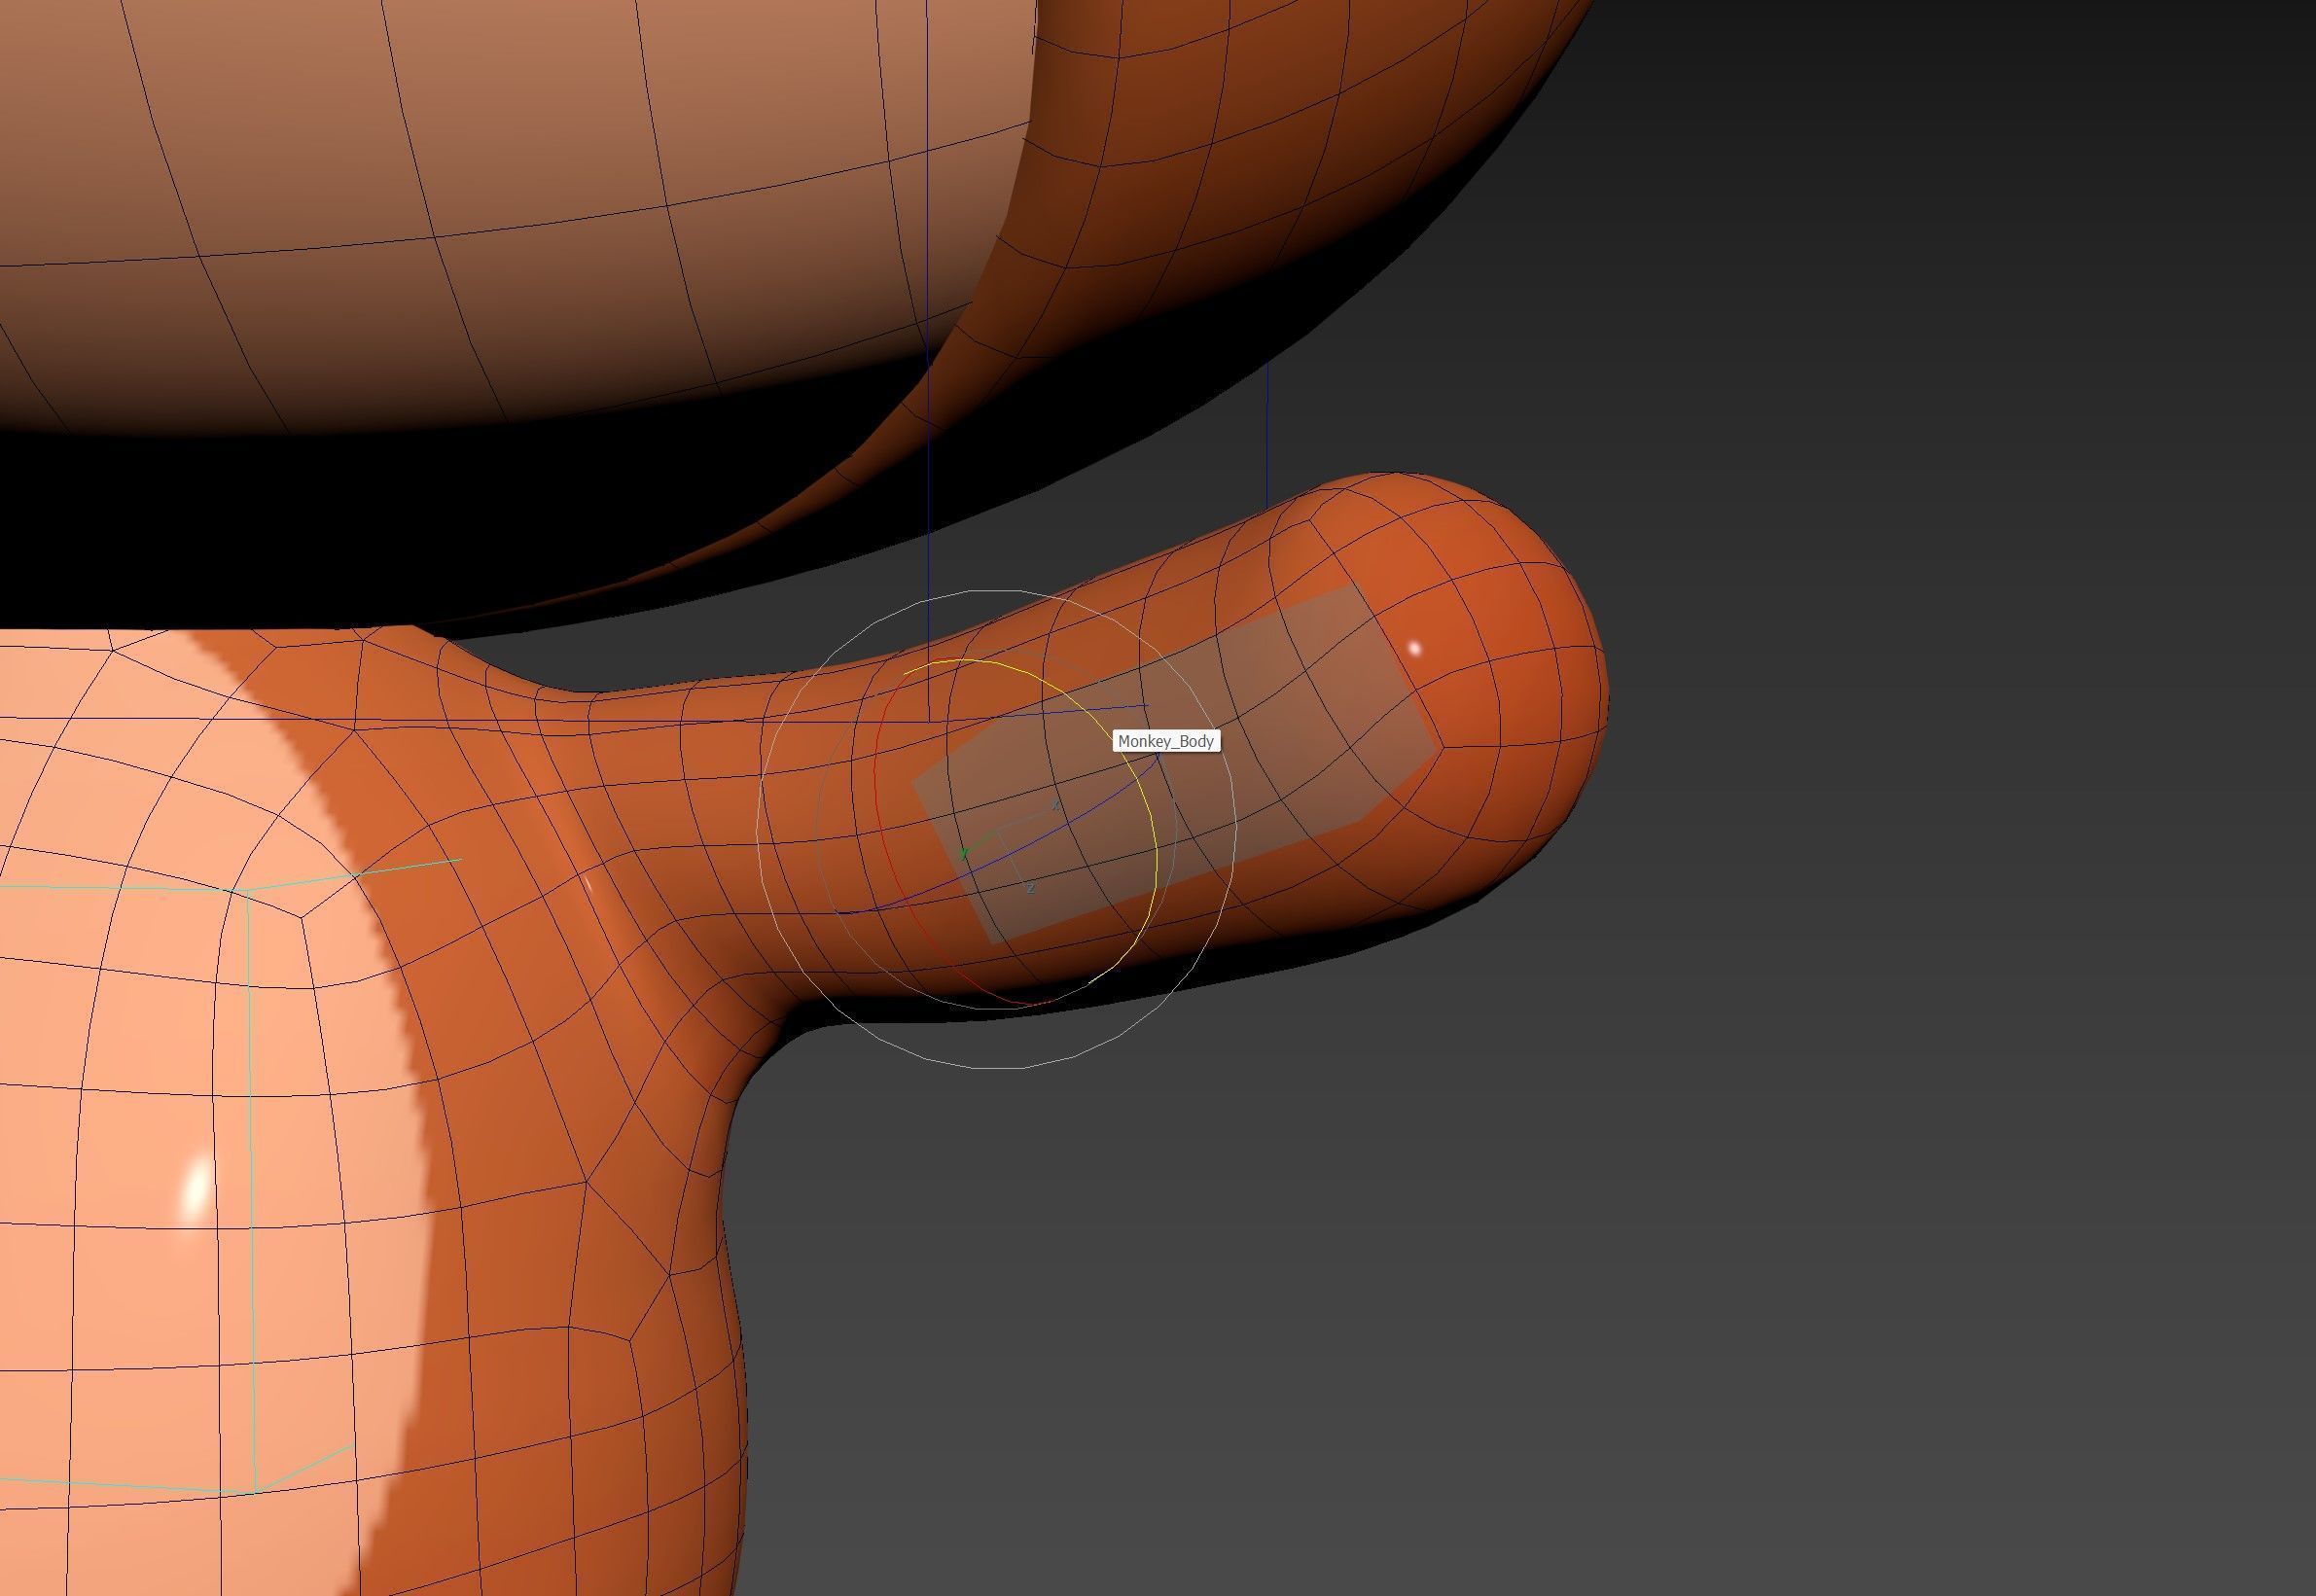The image size is (2316, 1596).
Task: Click the small white specular highlight on arm tip
Action: (1414, 649)
